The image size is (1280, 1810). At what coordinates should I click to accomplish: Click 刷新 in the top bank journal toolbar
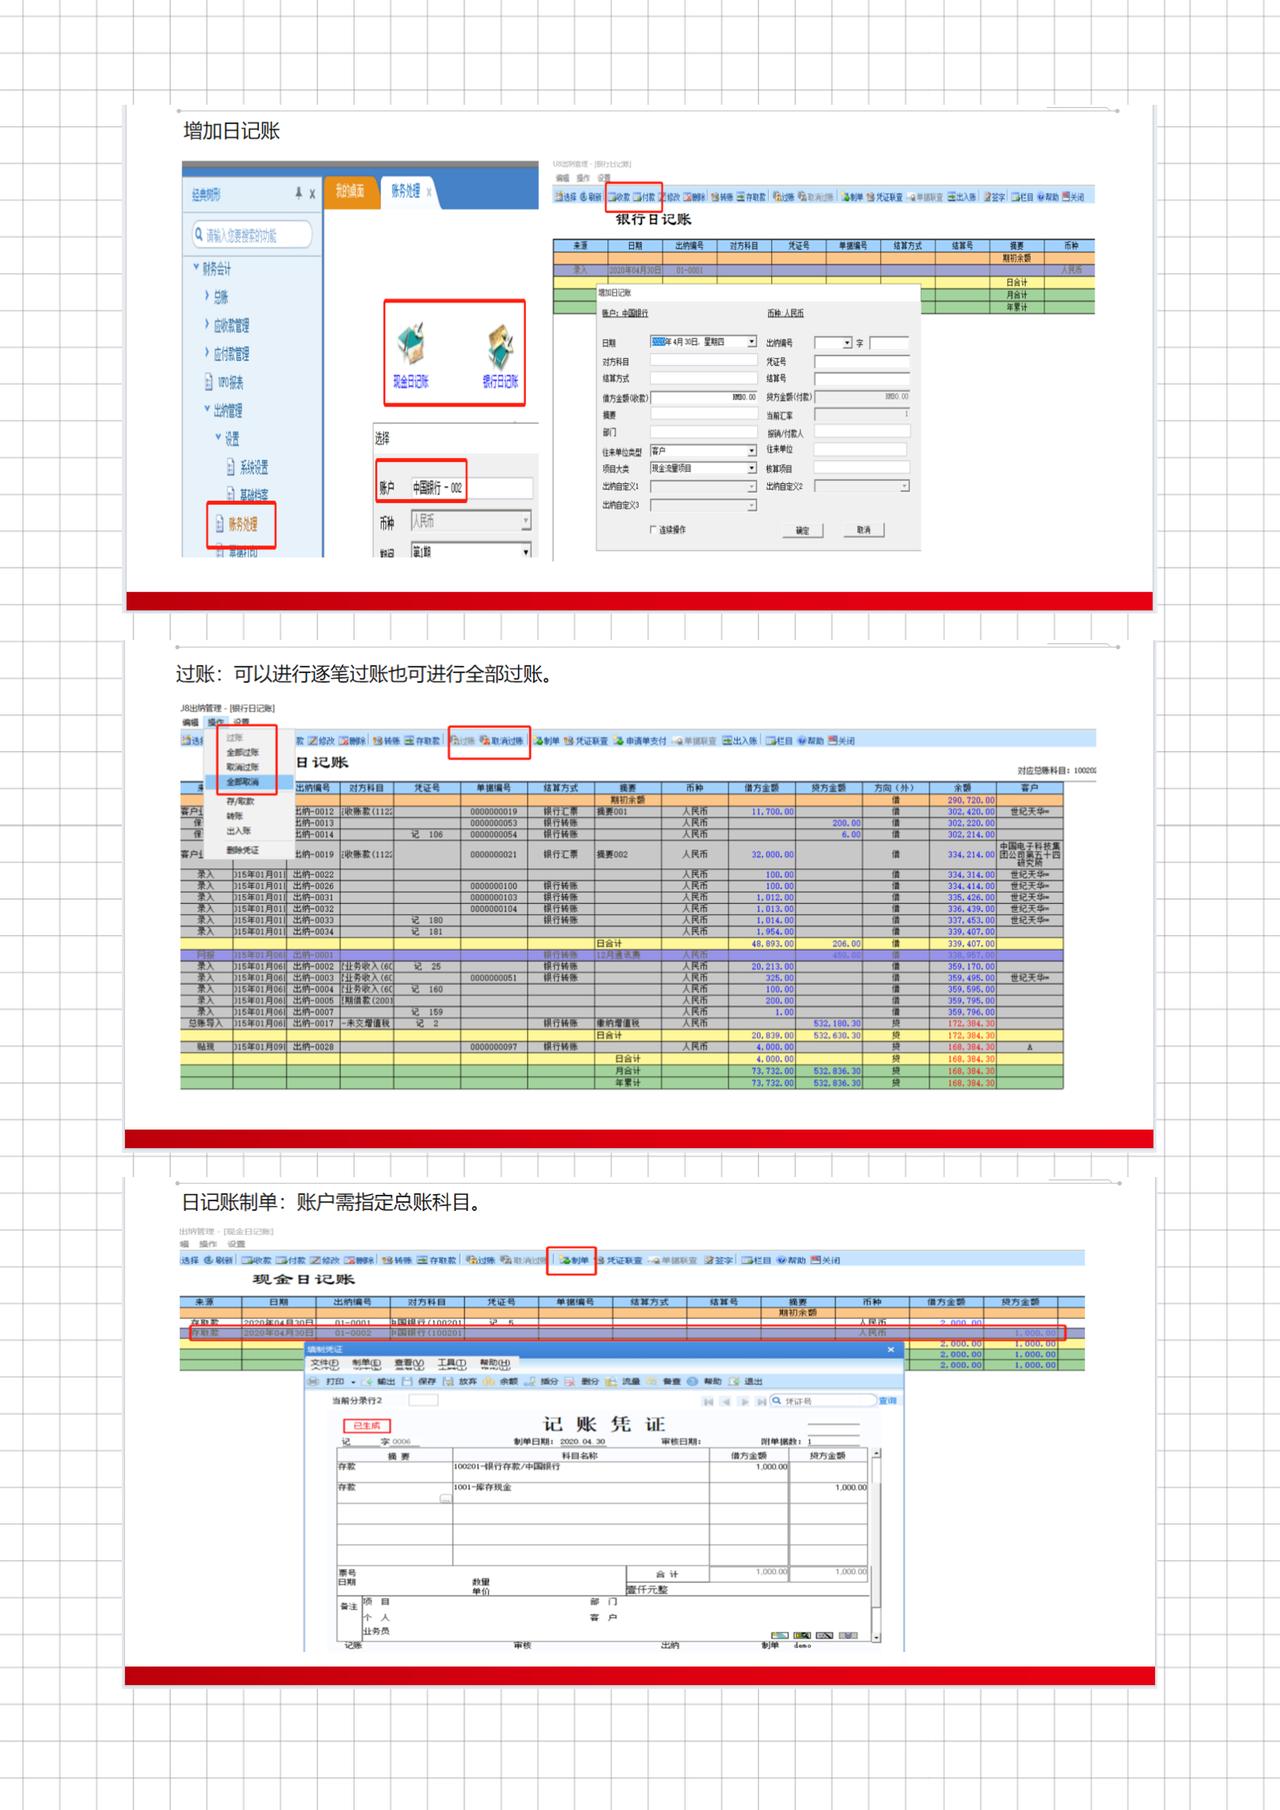tap(590, 198)
